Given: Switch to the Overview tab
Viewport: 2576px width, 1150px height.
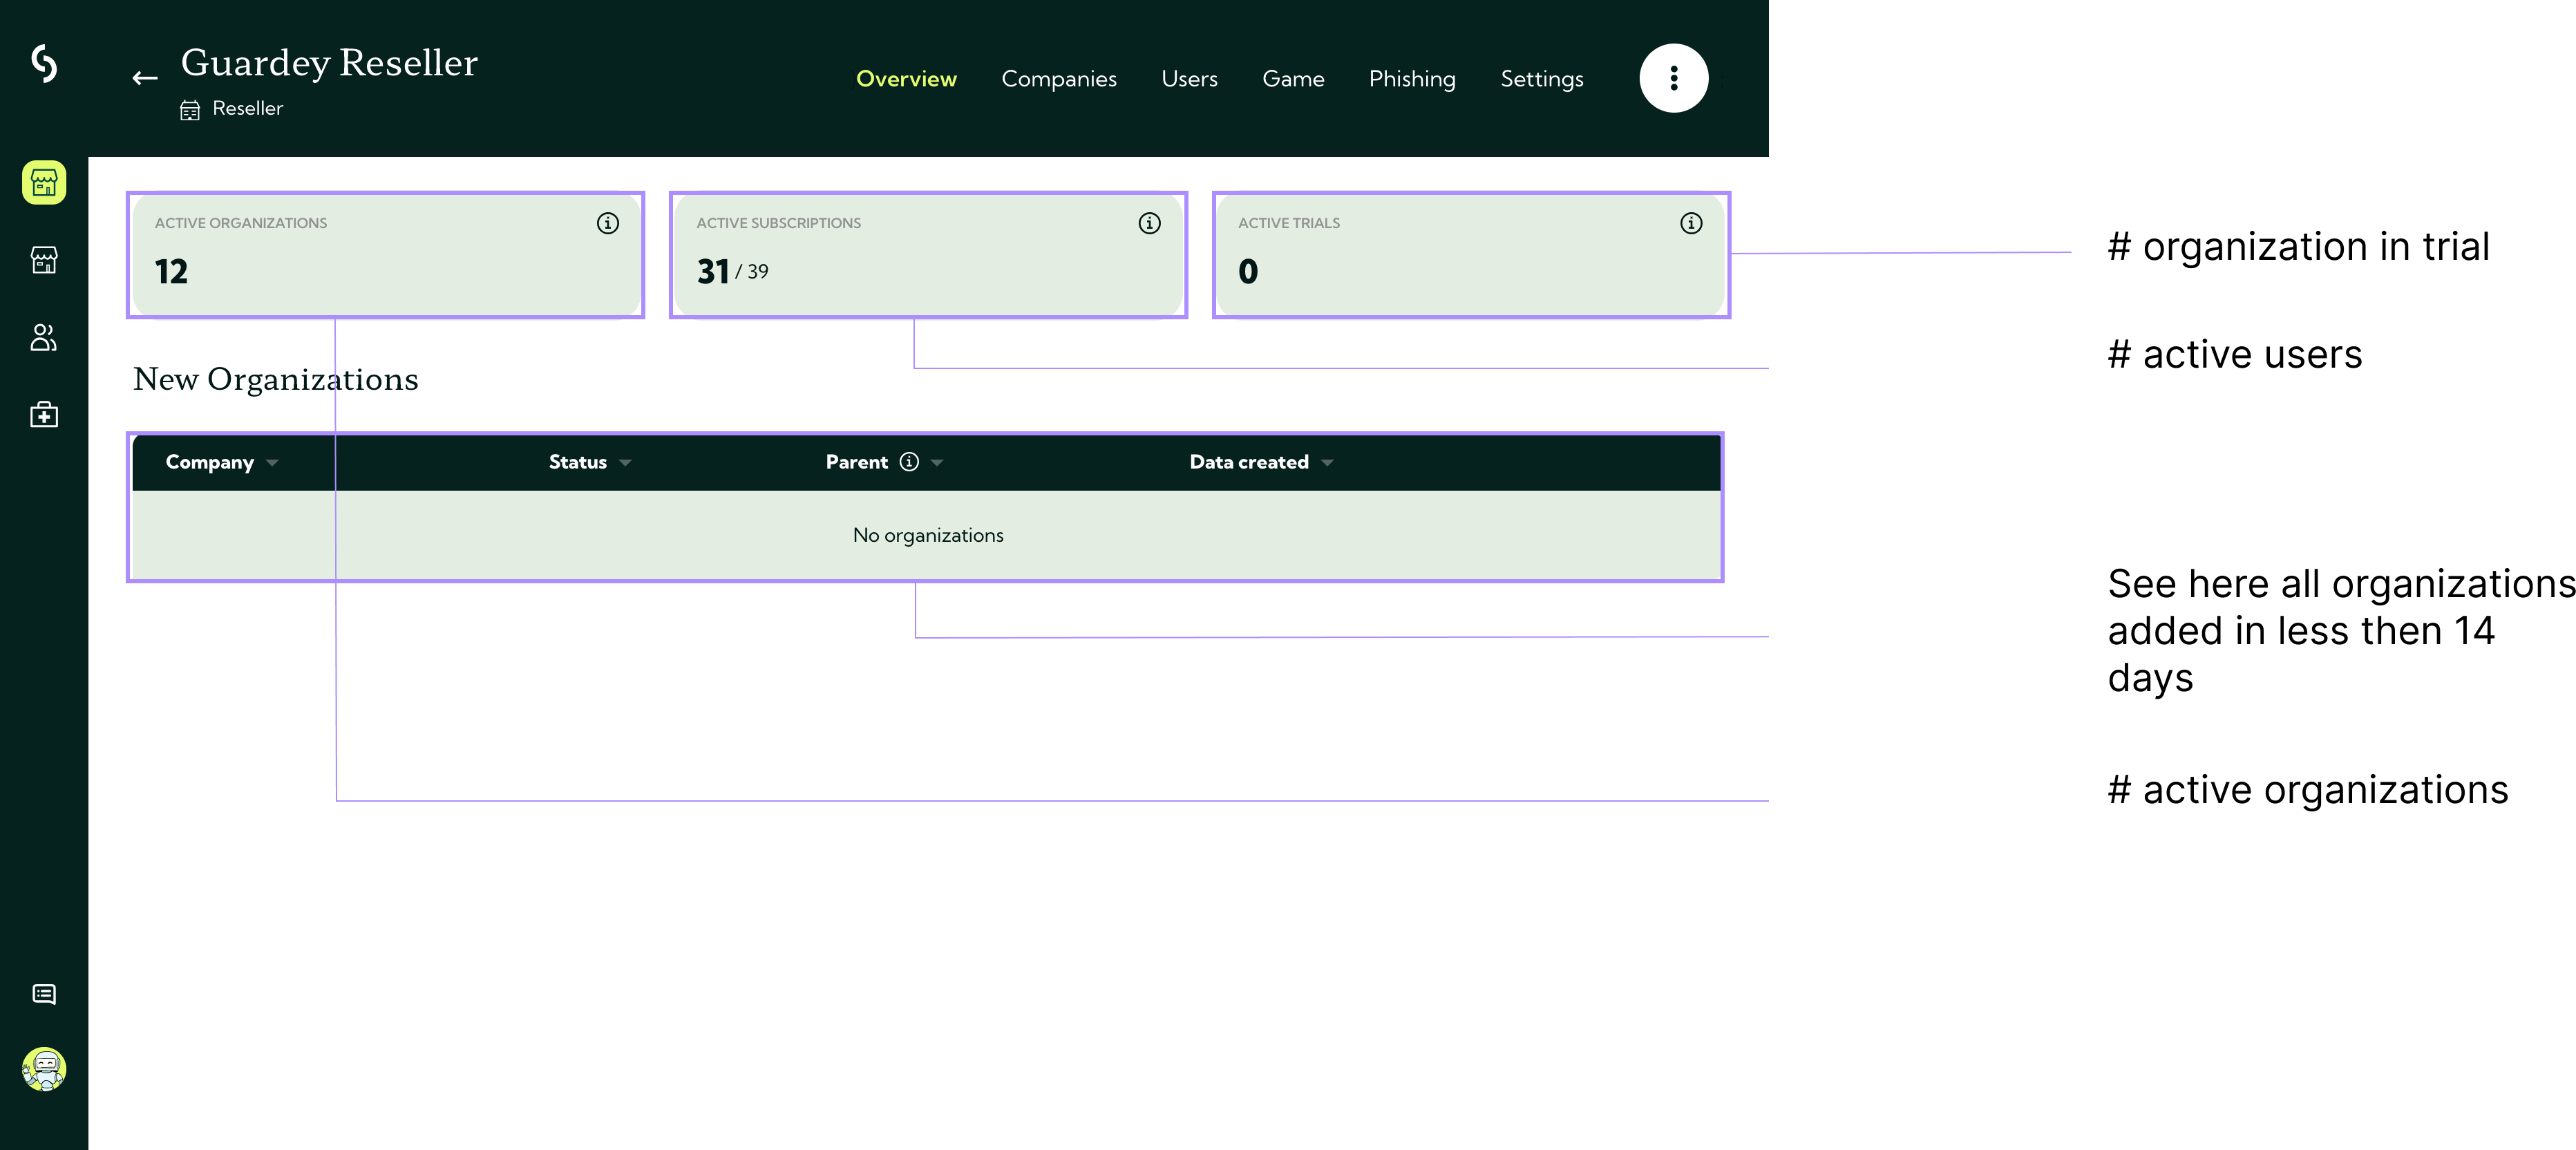Looking at the screenshot, I should (x=906, y=79).
